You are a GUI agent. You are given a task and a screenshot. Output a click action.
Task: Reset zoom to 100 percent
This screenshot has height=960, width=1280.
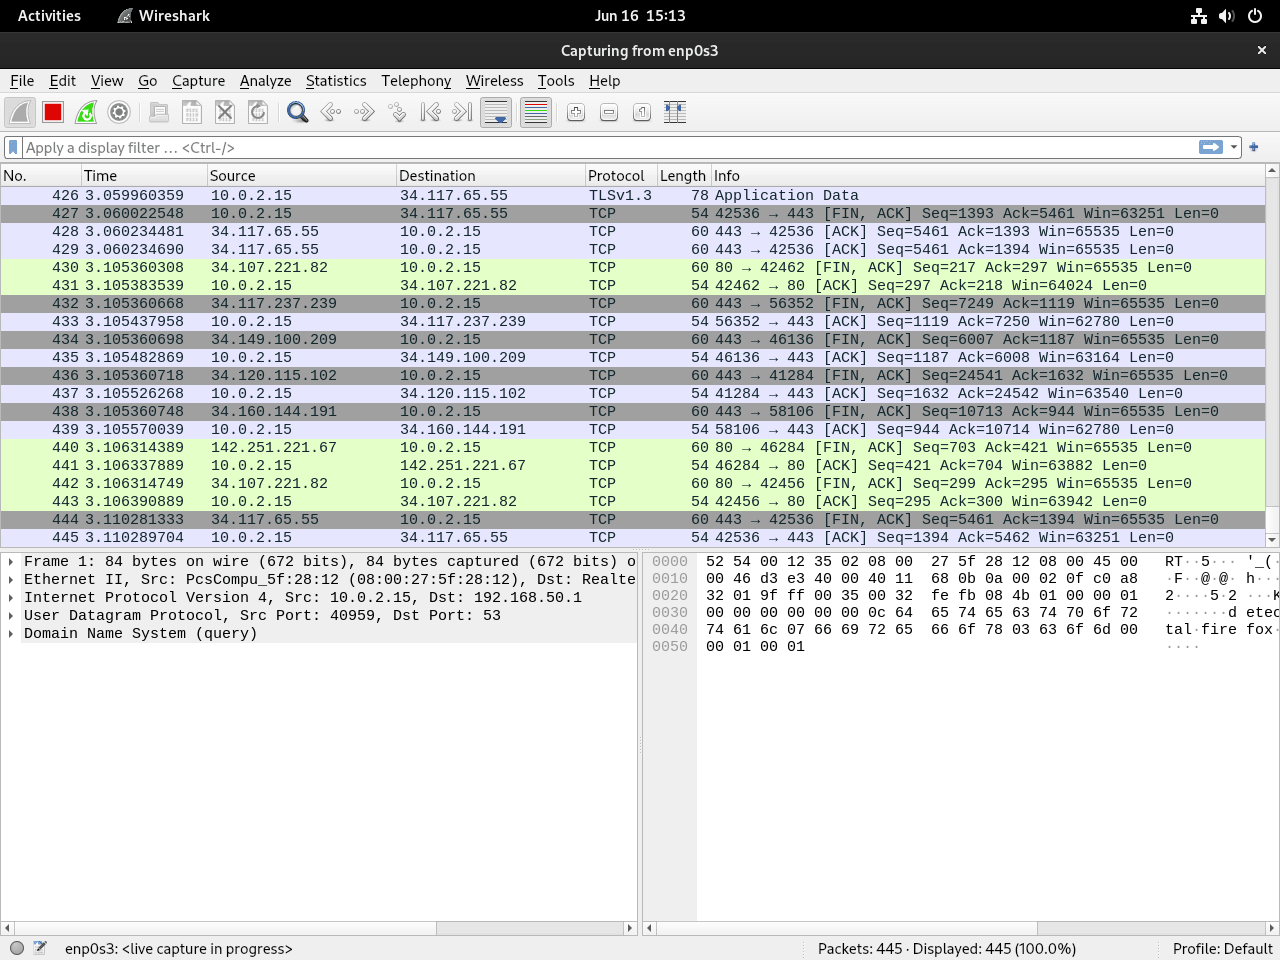tap(641, 112)
